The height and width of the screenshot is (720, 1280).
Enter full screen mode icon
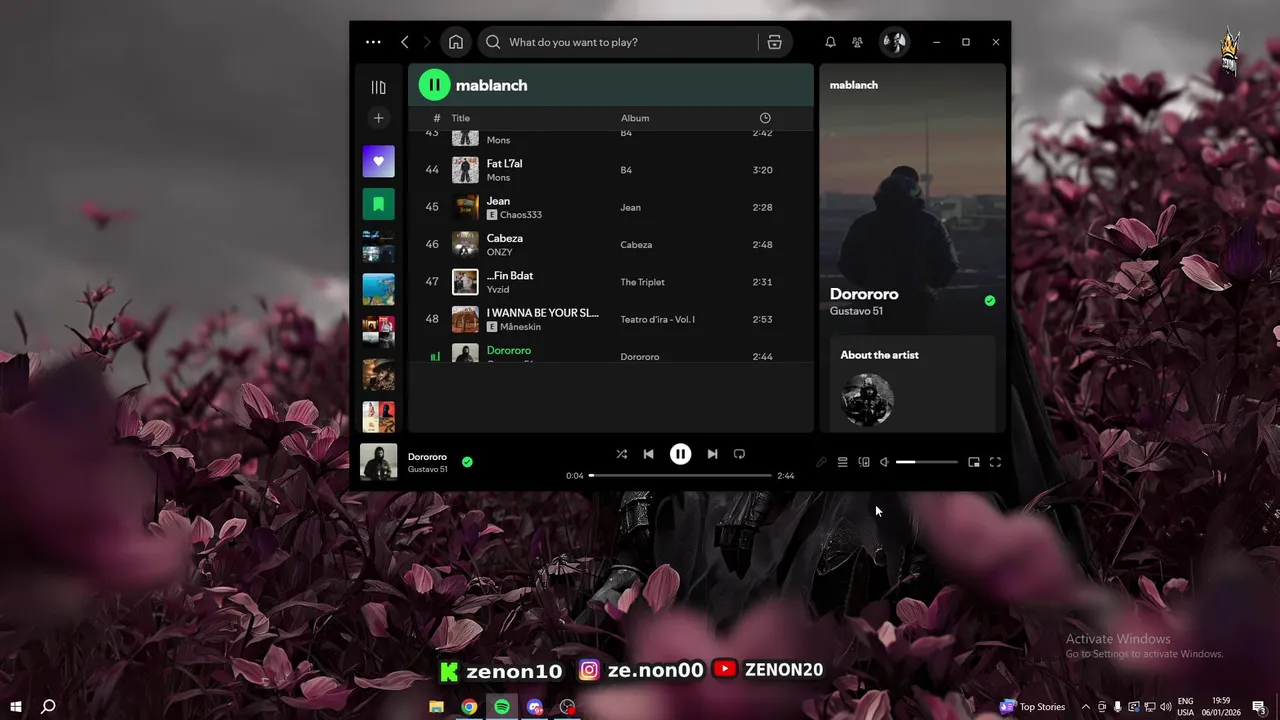tap(995, 462)
